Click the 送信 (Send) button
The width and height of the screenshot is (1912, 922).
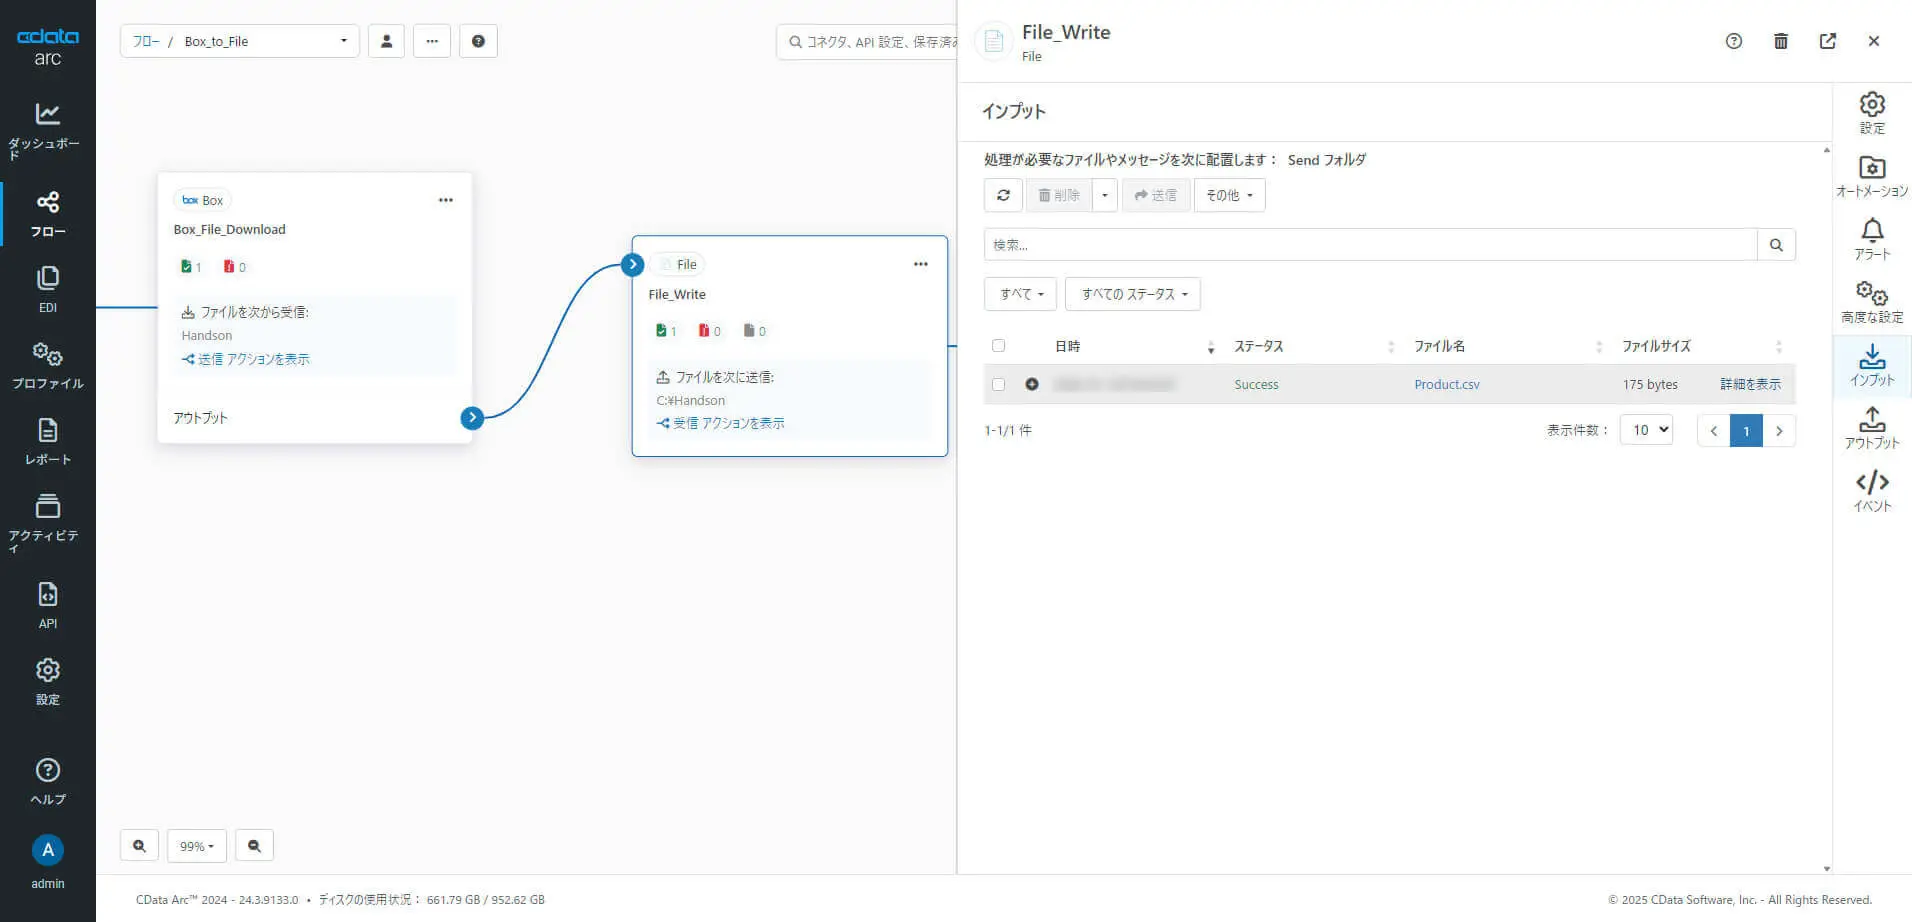1156,195
